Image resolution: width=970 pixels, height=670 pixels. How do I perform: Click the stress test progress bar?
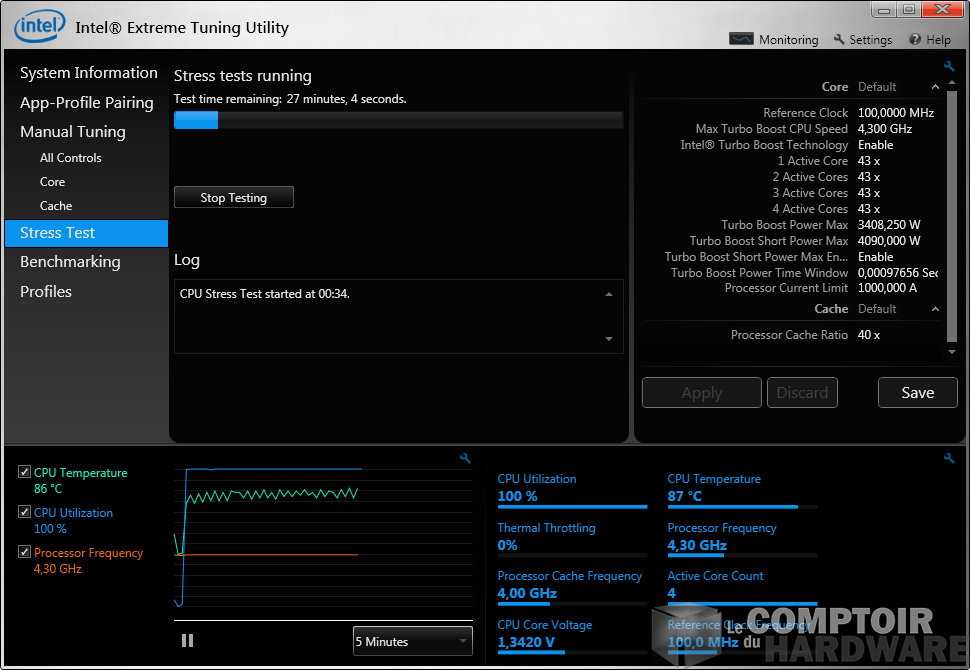pos(398,119)
